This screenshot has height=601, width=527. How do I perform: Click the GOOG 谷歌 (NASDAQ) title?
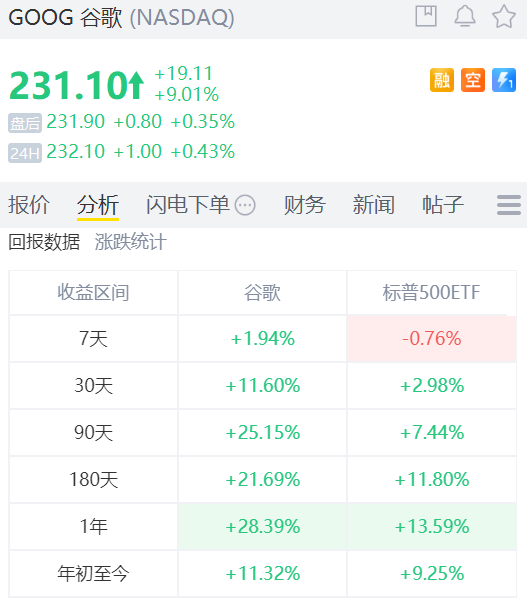click(121, 18)
